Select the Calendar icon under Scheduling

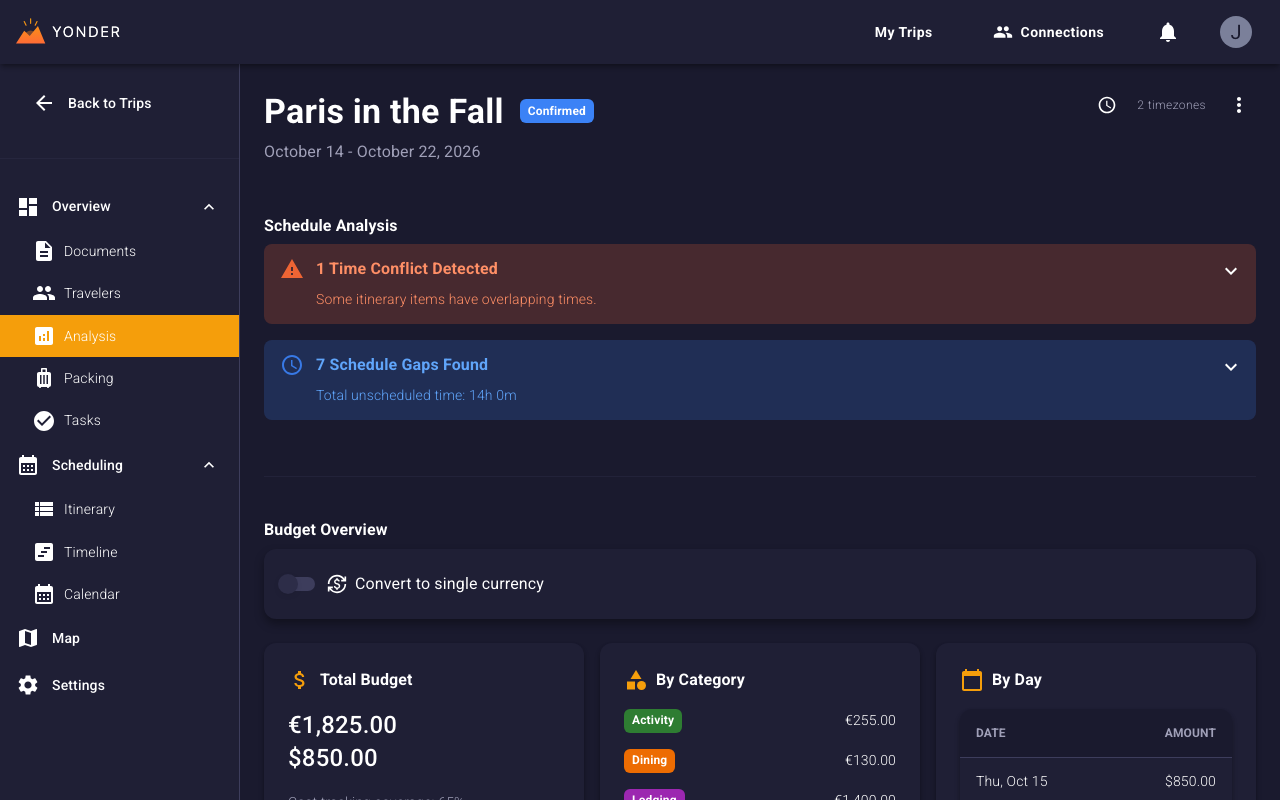click(44, 594)
